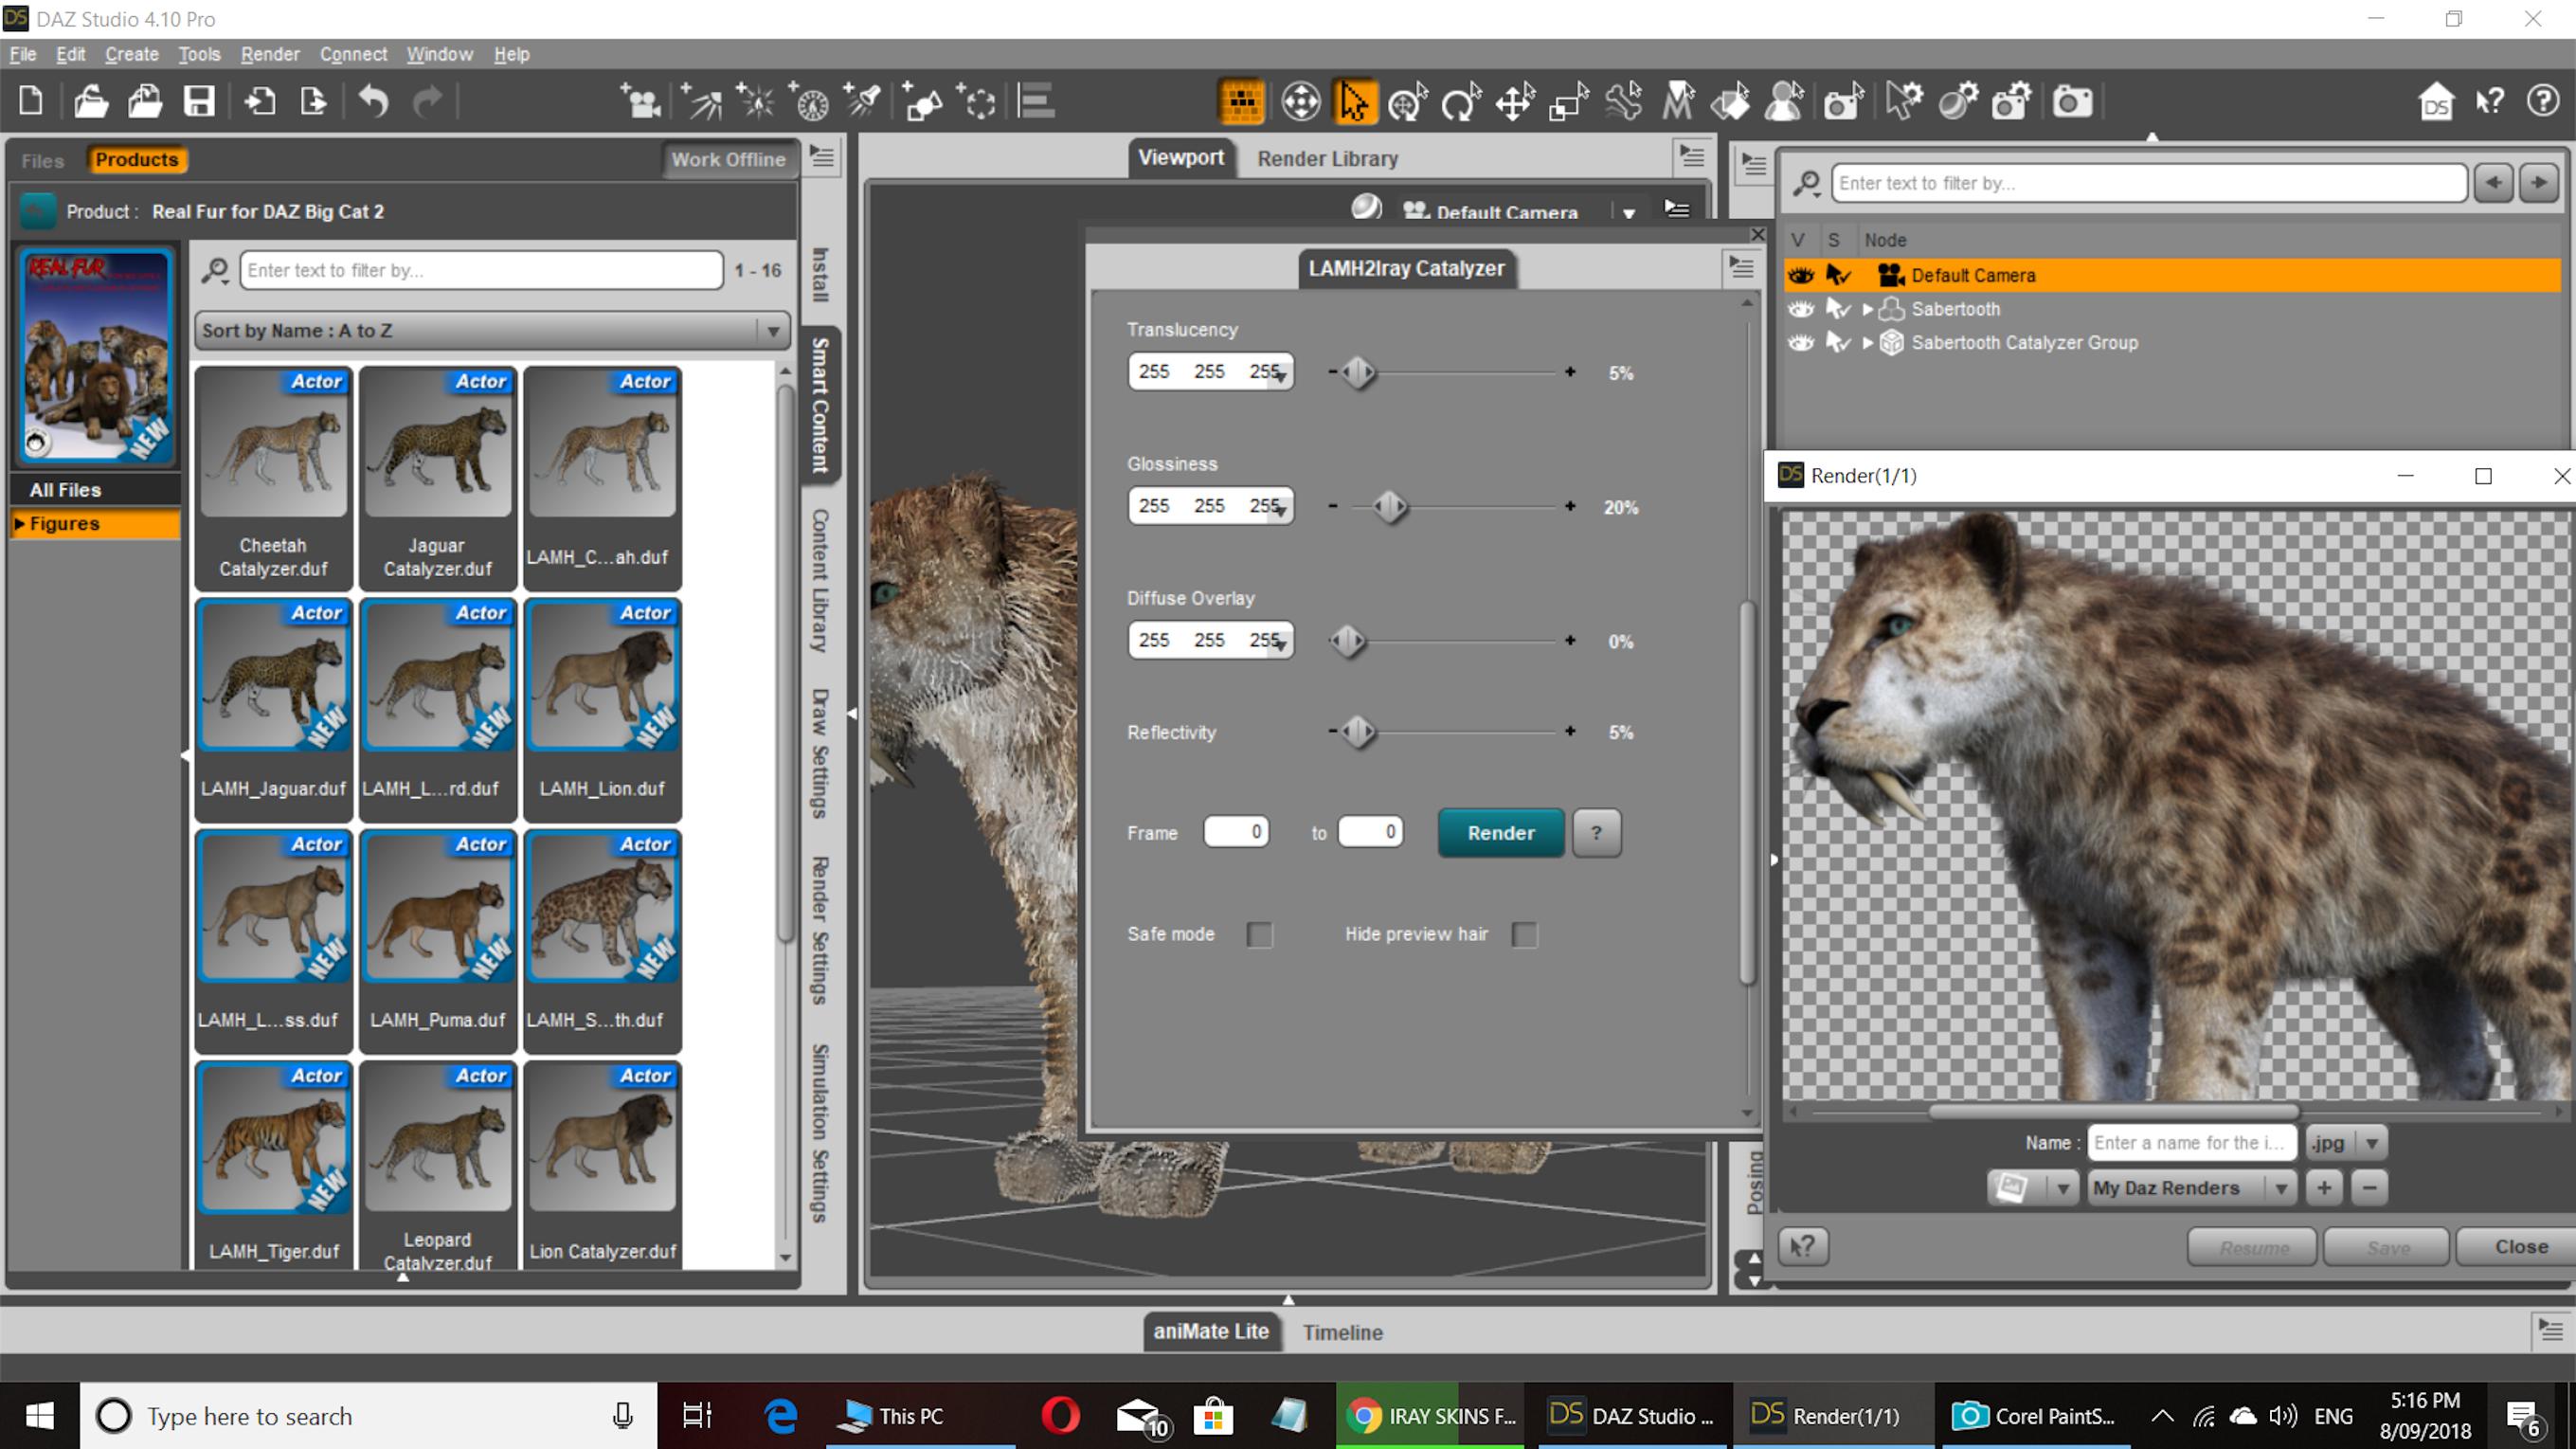
Task: Expand the Sabertooth Catalyzer Group node
Action: pos(1867,343)
